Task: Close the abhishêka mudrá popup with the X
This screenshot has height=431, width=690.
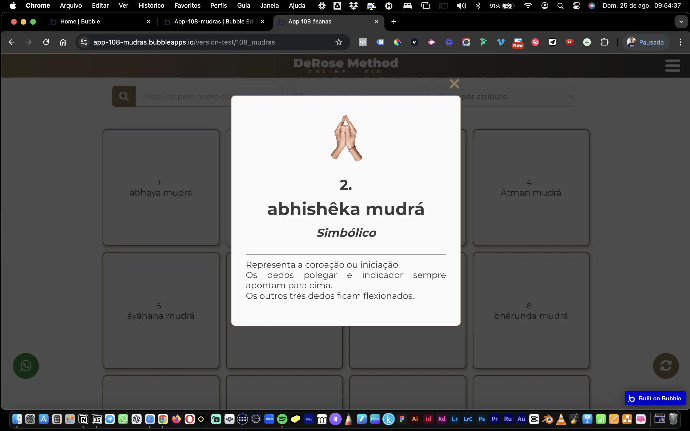Action: tap(454, 84)
